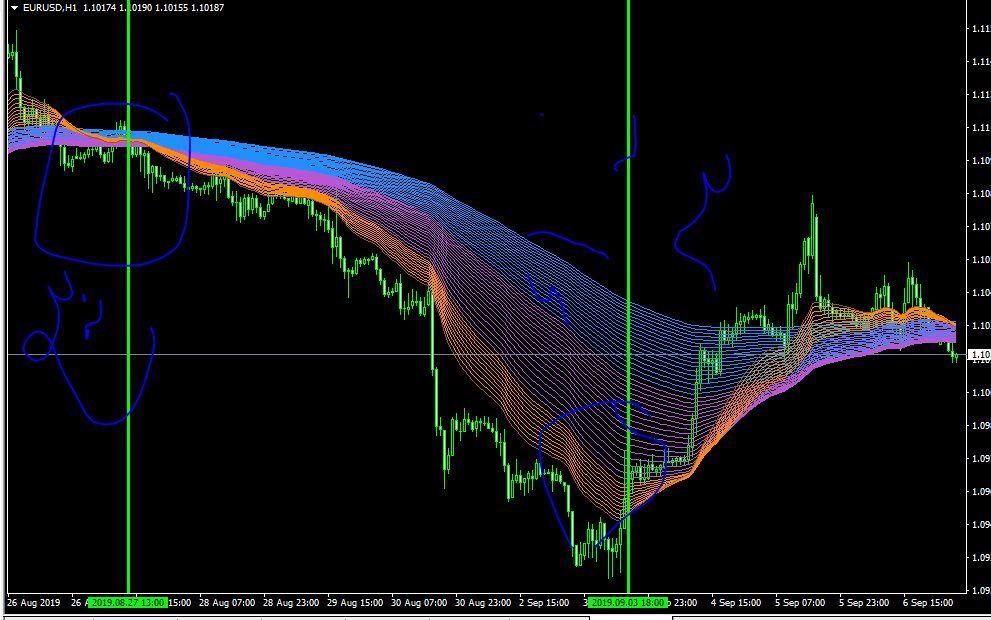
Task: Click the 28 Aug 23:00 time axis label
Action: point(290,603)
